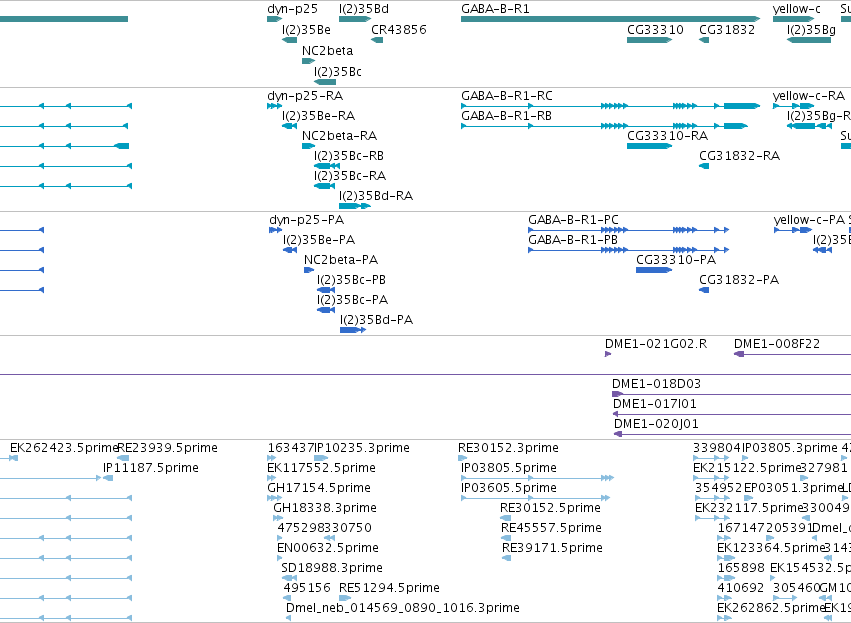Select the IP03605.5prime EST
Viewport: 851px width, 623px height.
pos(536,498)
